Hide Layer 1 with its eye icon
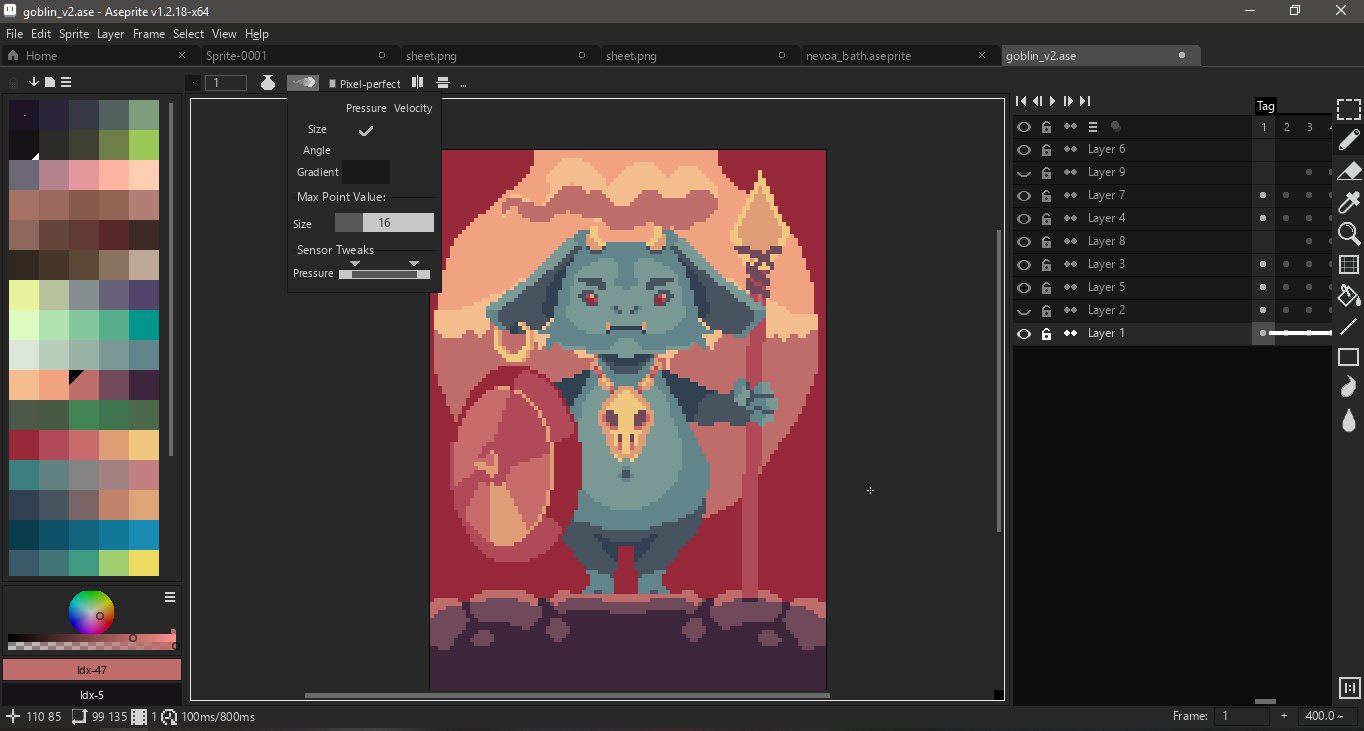Screen dimensions: 1364x731 (1023, 334)
